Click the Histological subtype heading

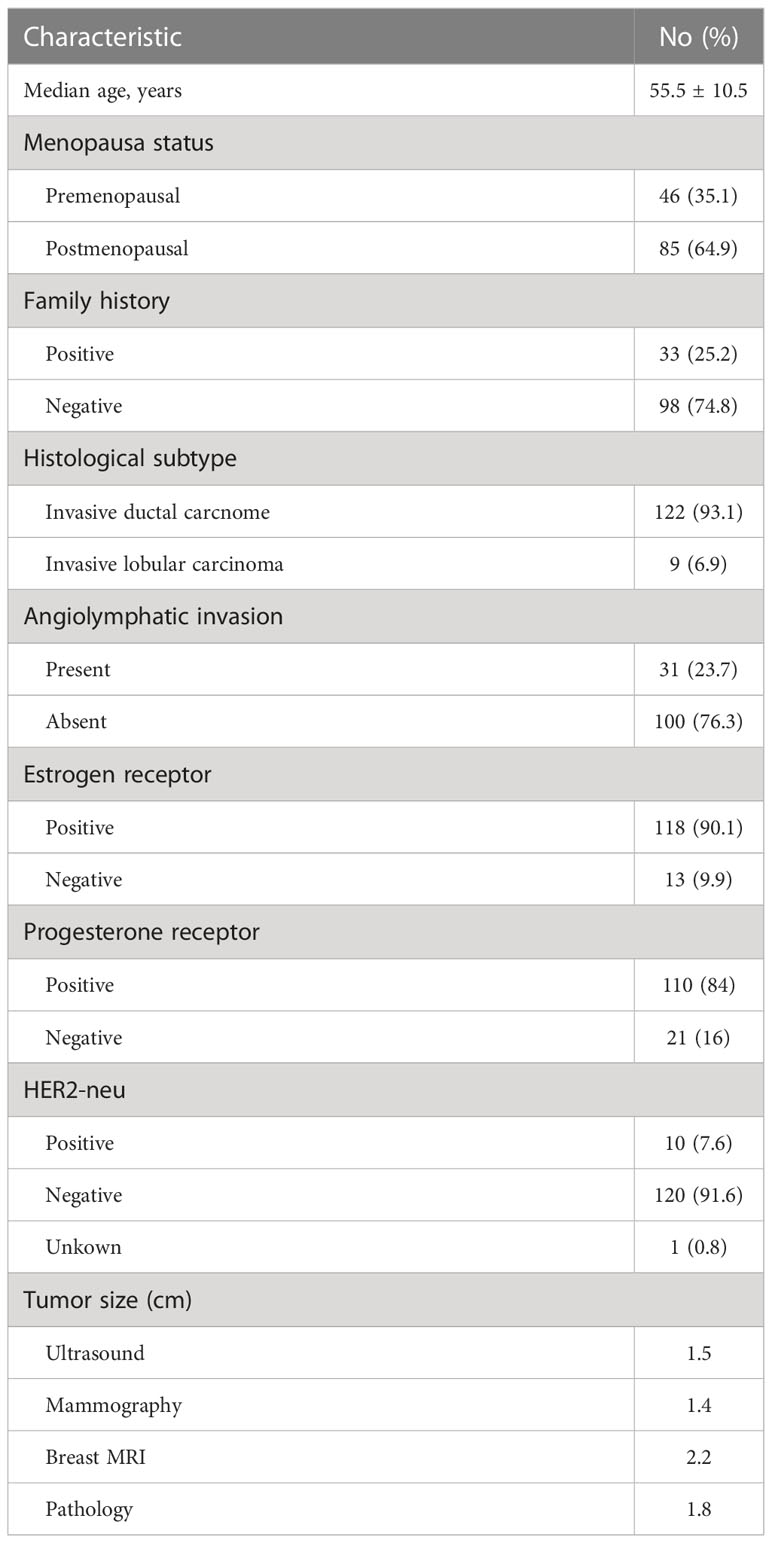[130, 459]
